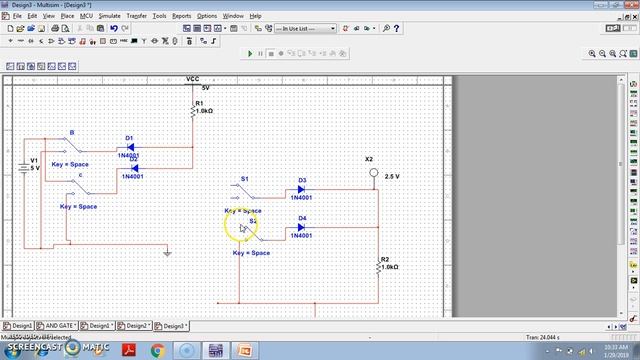Open the Transfer menu

pyautogui.click(x=136, y=16)
